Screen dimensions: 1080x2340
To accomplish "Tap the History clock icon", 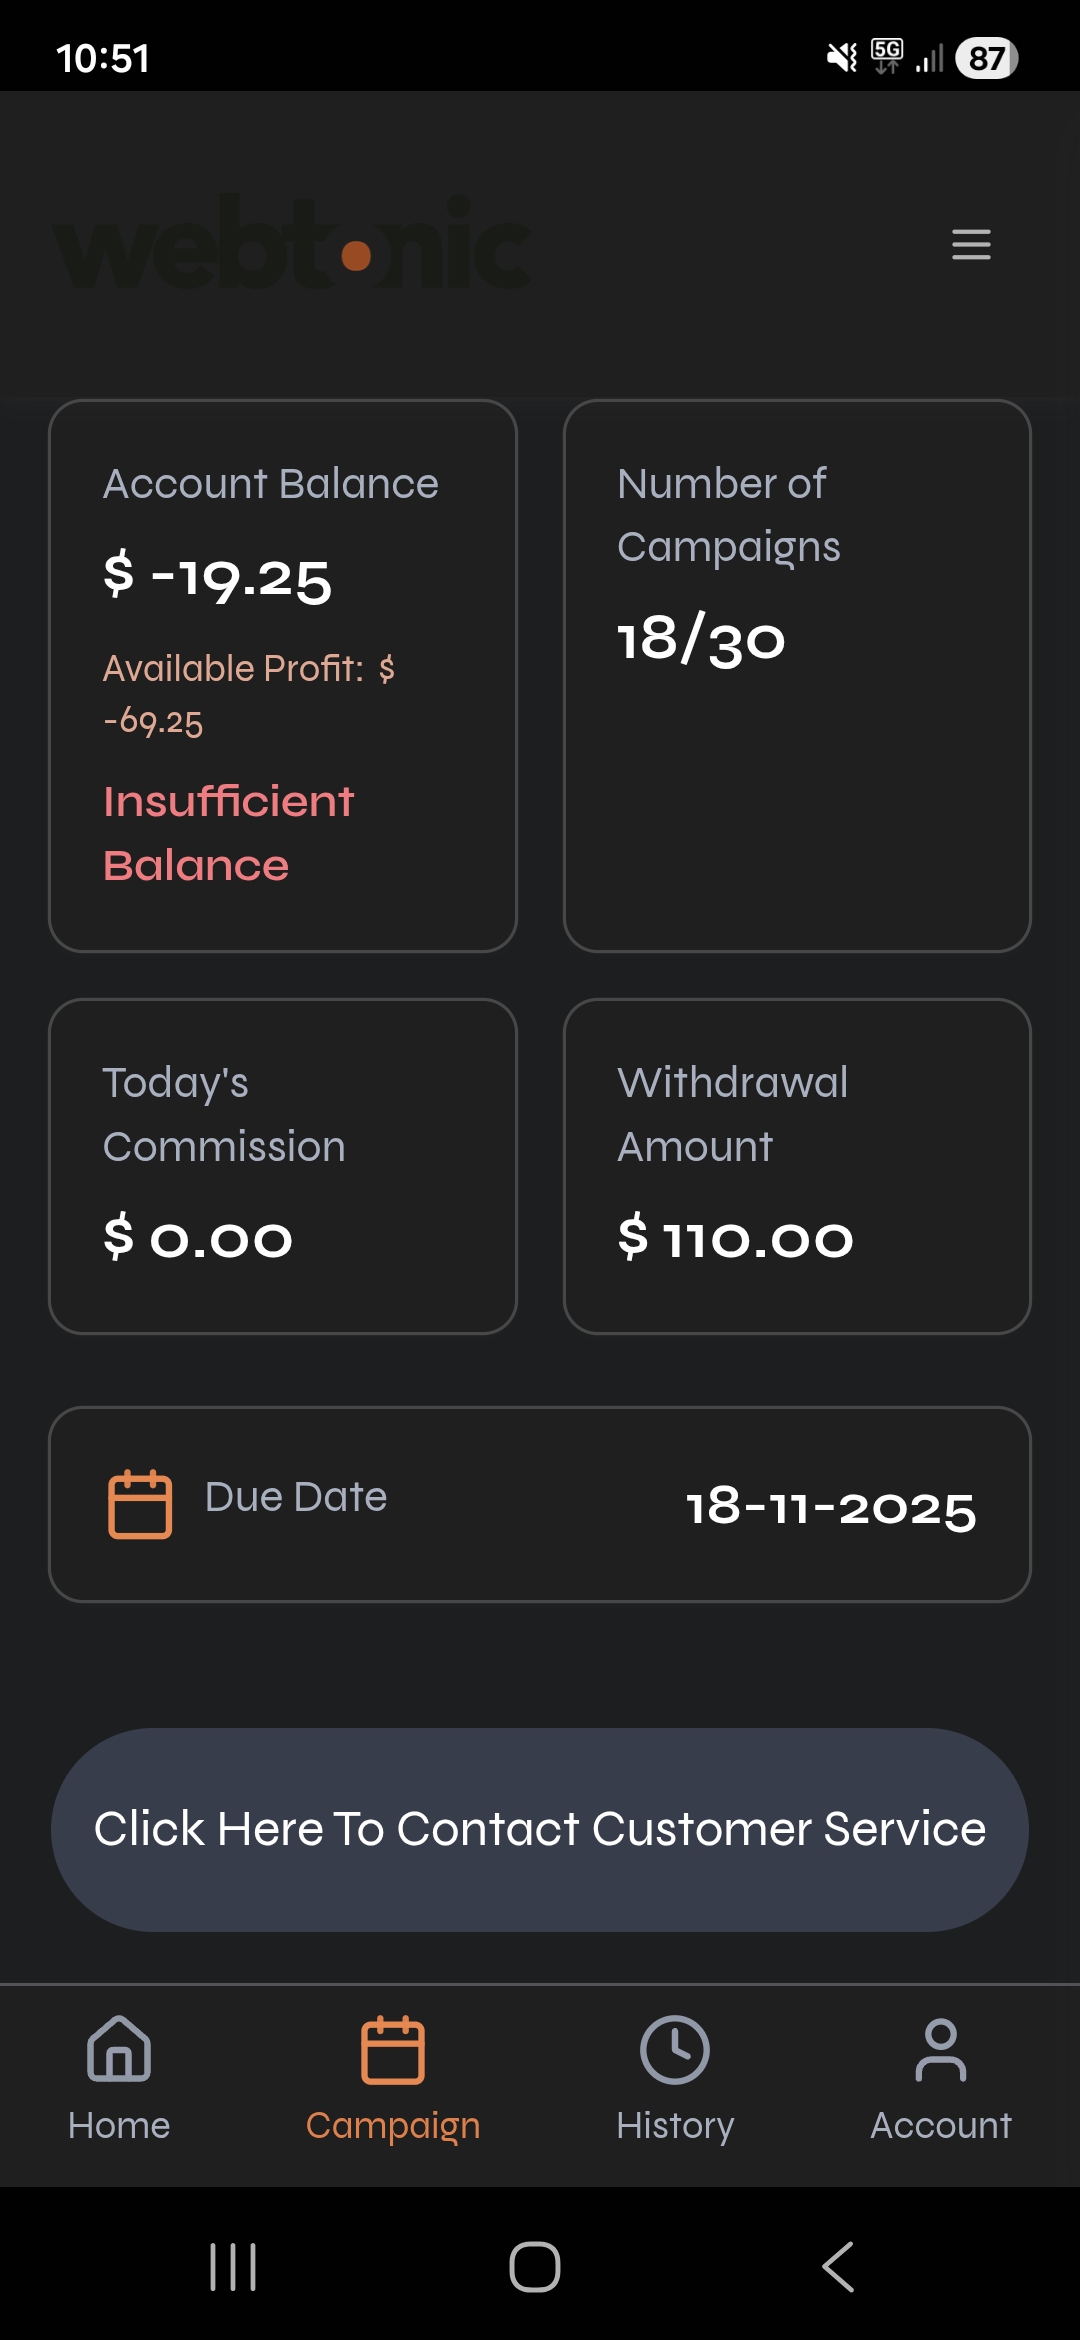I will click(675, 2049).
